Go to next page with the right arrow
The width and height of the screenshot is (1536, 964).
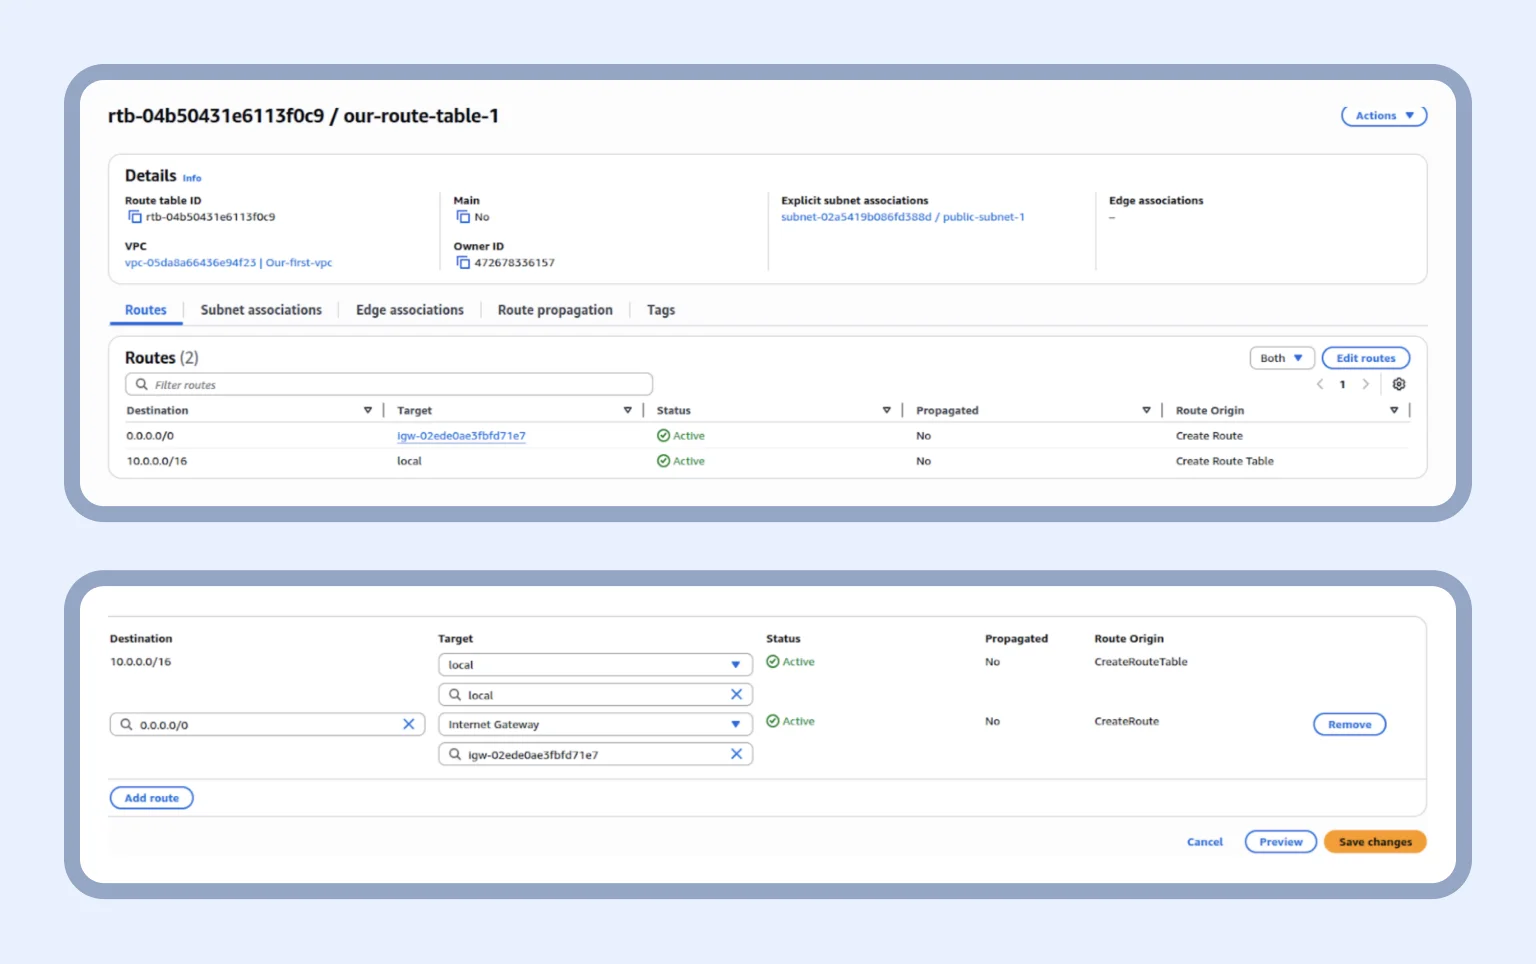[1367, 384]
